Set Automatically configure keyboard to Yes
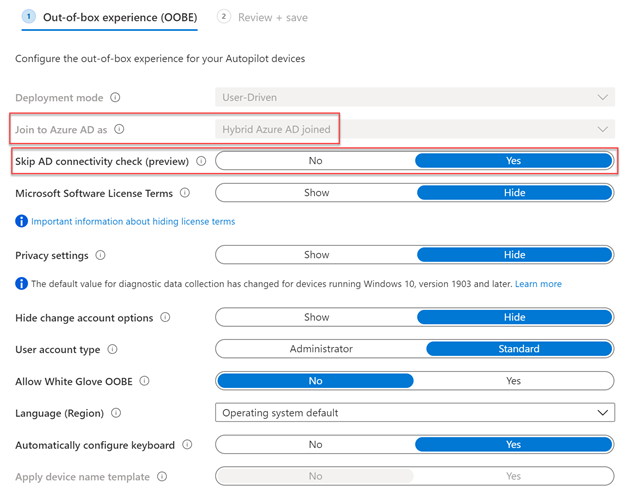Viewport: 626px width, 504px height. (x=513, y=444)
